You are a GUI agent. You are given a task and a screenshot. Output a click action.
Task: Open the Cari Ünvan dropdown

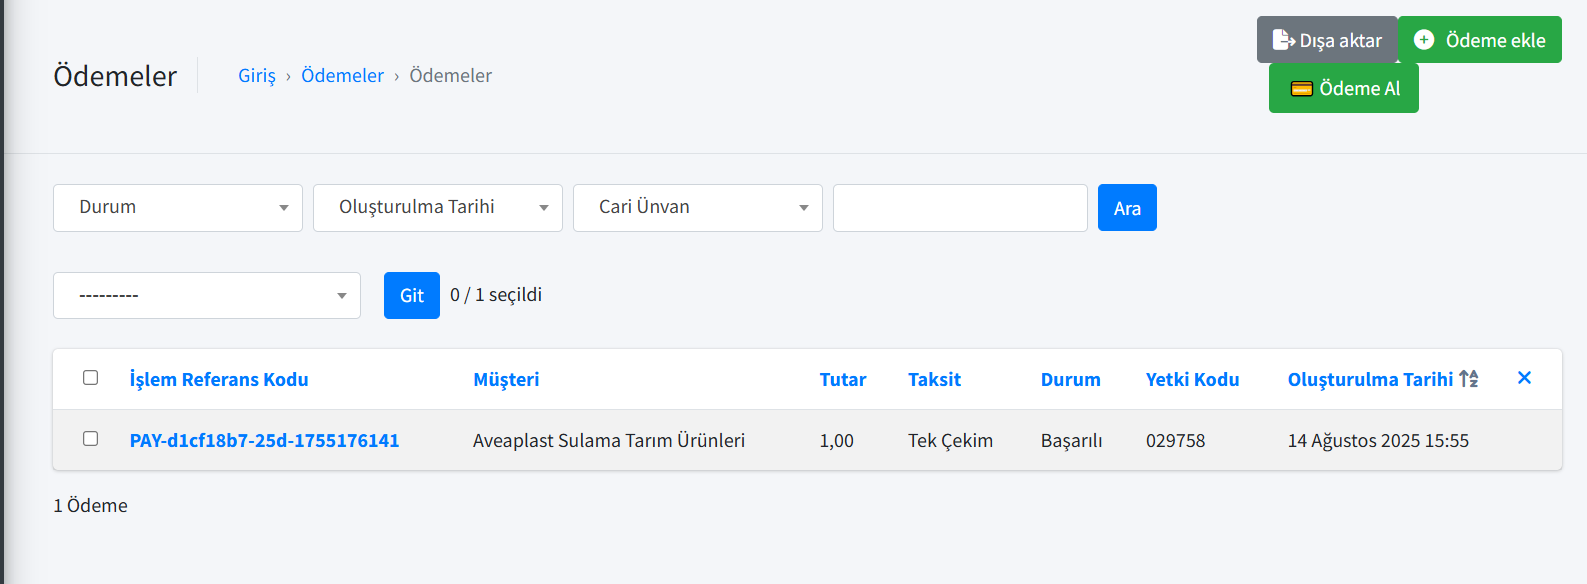[x=697, y=207]
